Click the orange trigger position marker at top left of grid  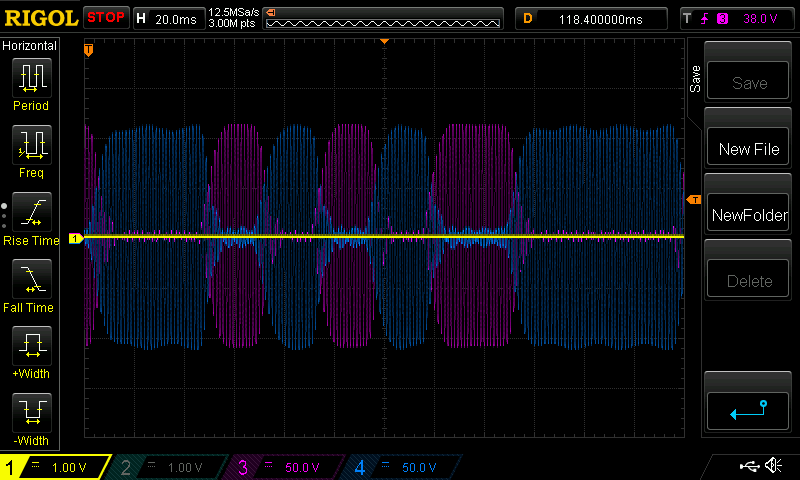89,49
